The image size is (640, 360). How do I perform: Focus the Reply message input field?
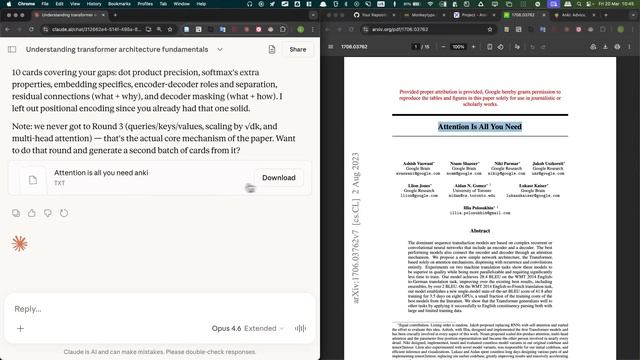coord(159,309)
